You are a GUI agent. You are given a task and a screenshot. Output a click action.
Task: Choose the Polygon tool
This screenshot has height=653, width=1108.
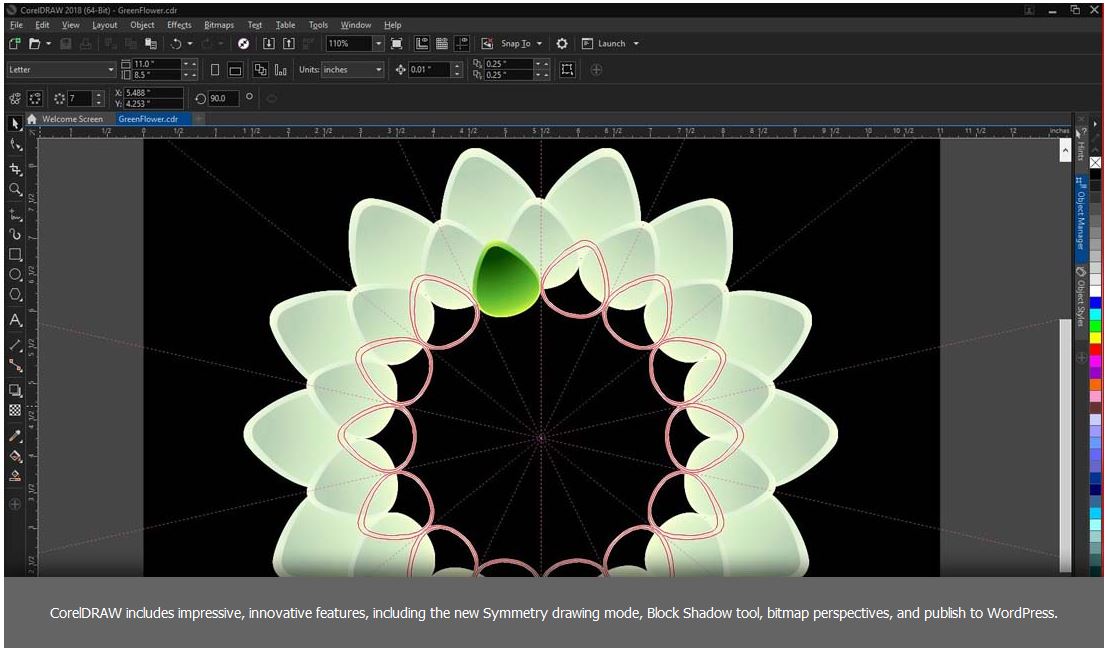15,295
